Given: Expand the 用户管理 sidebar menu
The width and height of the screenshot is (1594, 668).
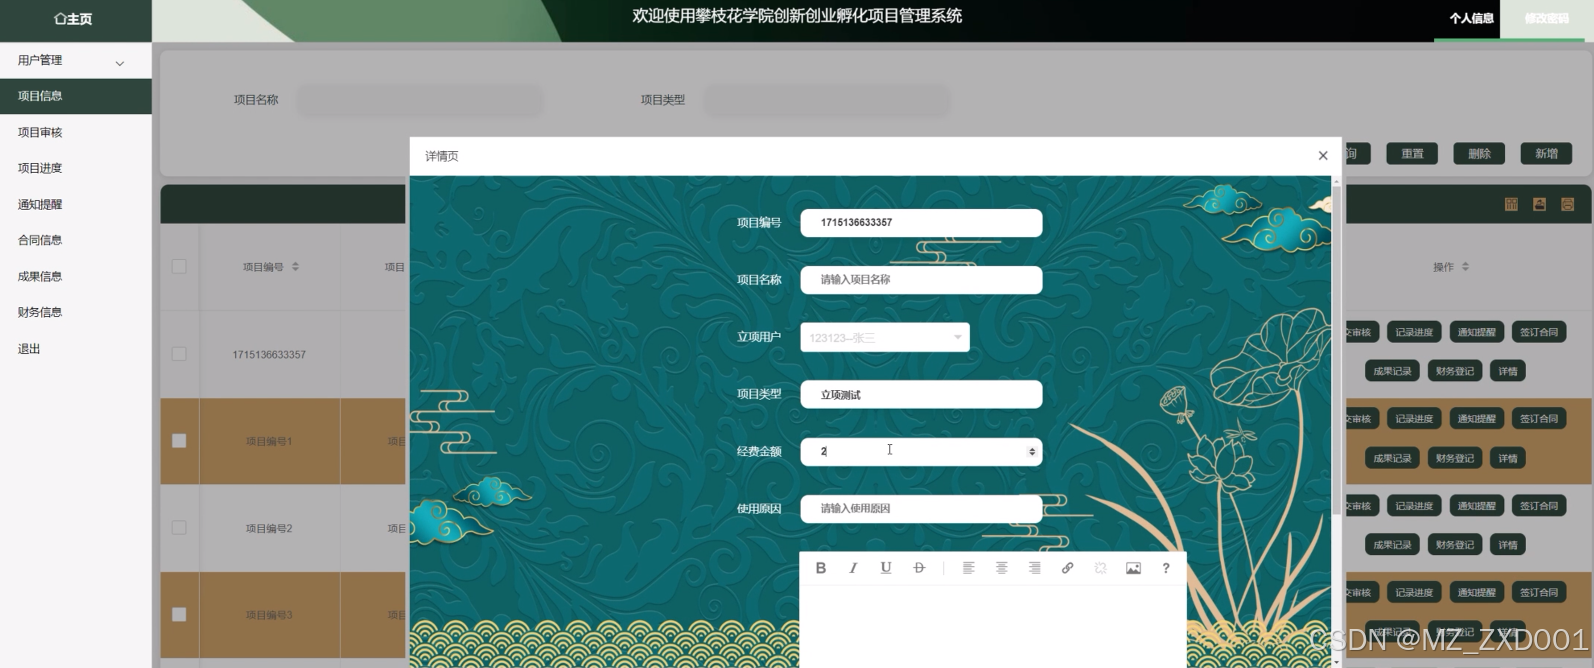Looking at the screenshot, I should point(76,60).
